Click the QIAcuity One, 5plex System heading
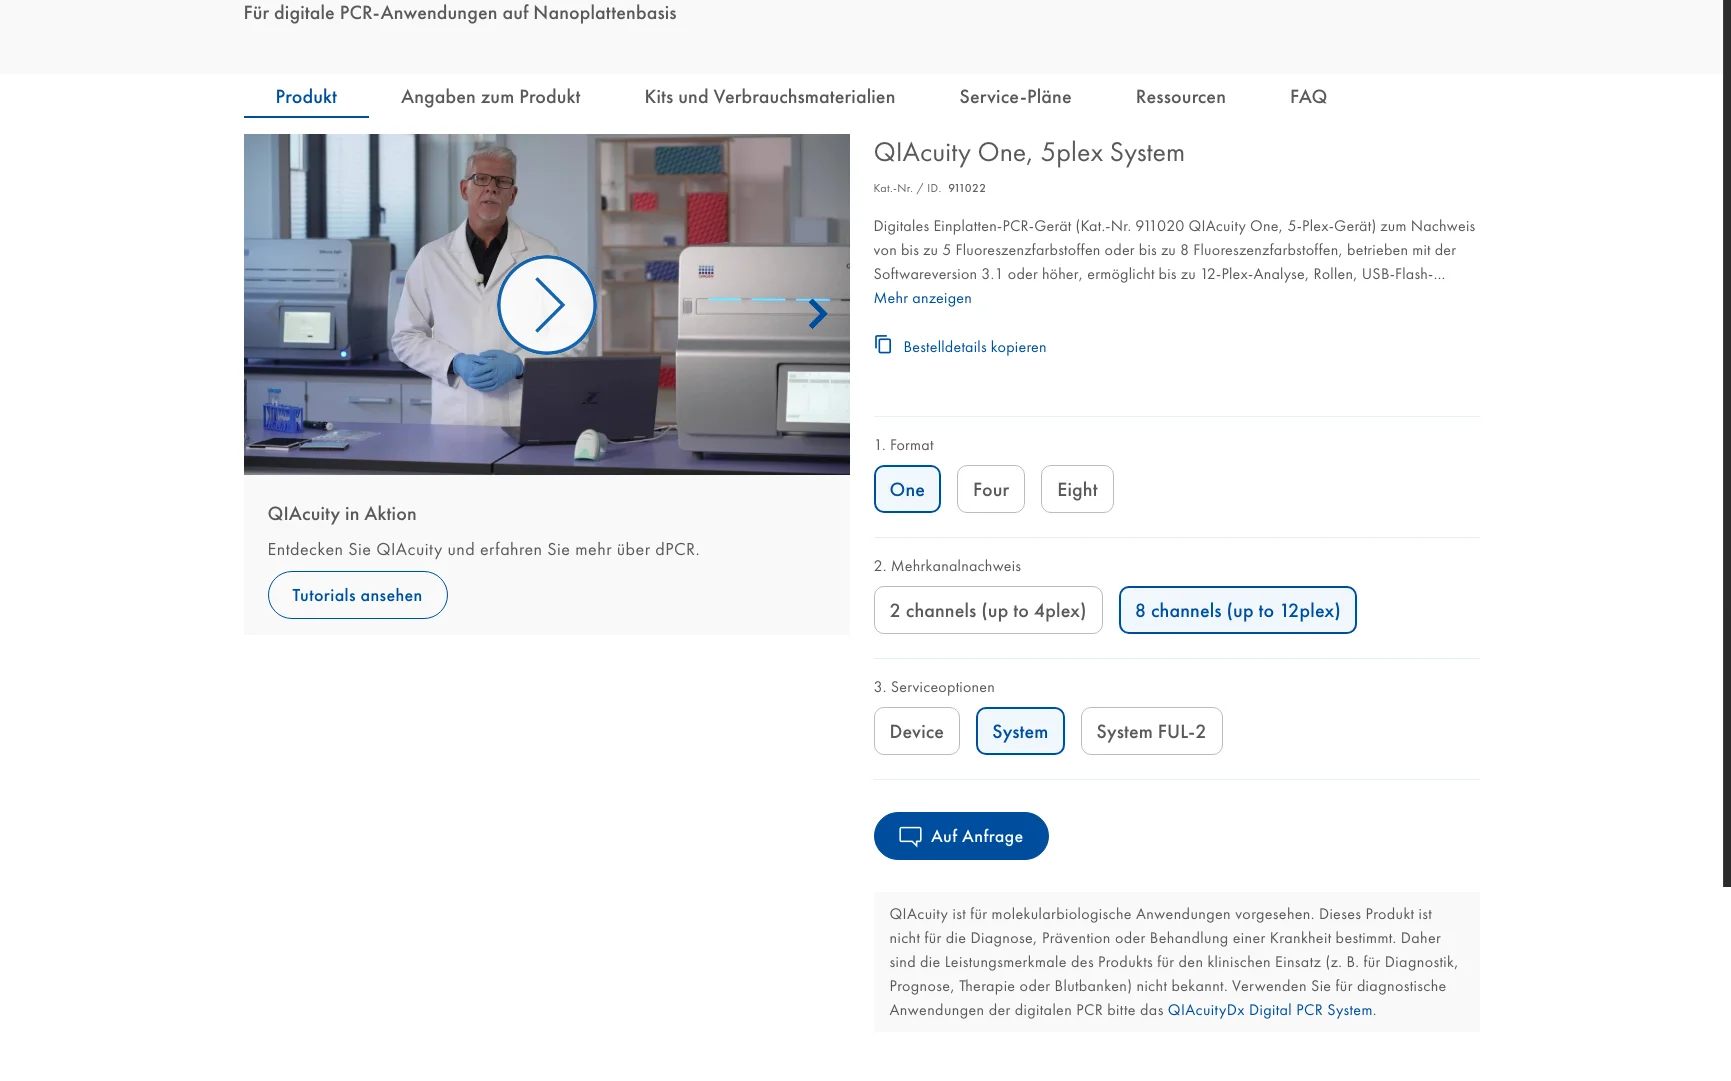 pyautogui.click(x=1029, y=152)
